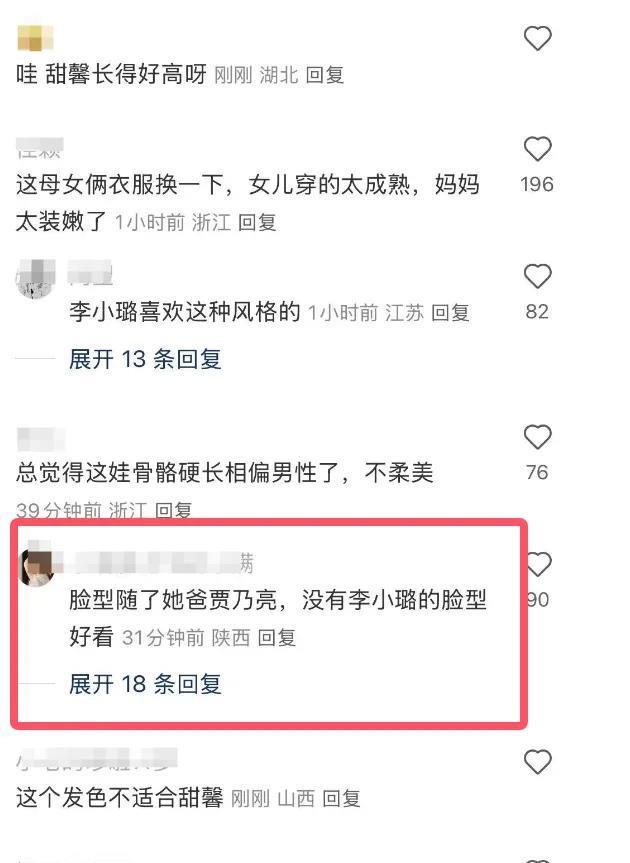
Task: Like the 脸型随了她爸贾乃亮 comment
Action: (539, 565)
